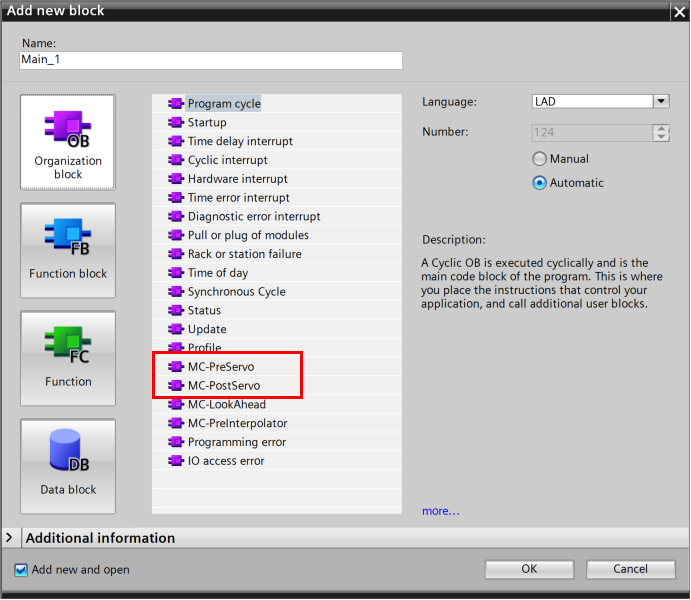Select the Time error interrupt entry

pos(277,197)
